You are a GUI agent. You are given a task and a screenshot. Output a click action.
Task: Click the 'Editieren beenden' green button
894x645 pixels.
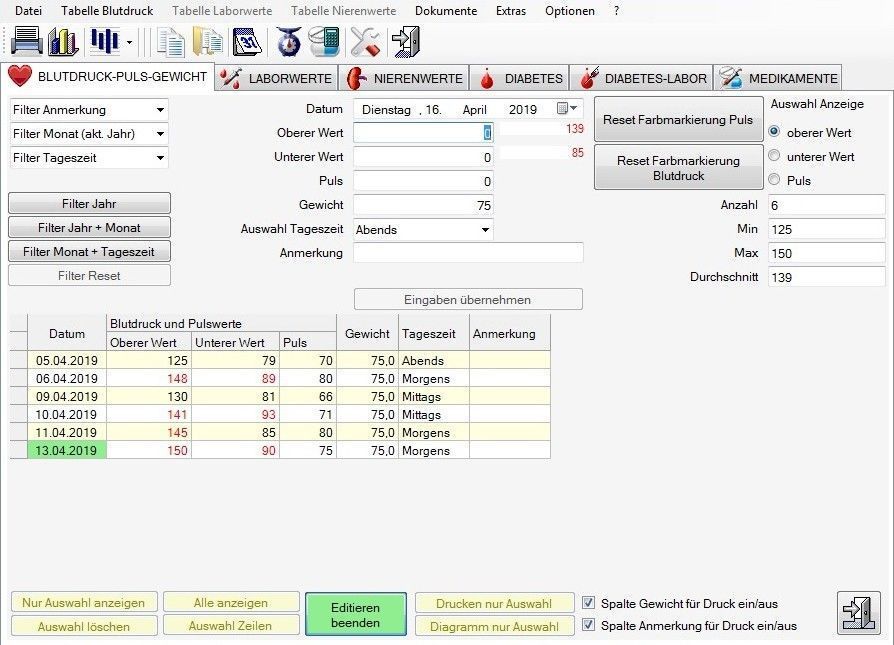[355, 613]
